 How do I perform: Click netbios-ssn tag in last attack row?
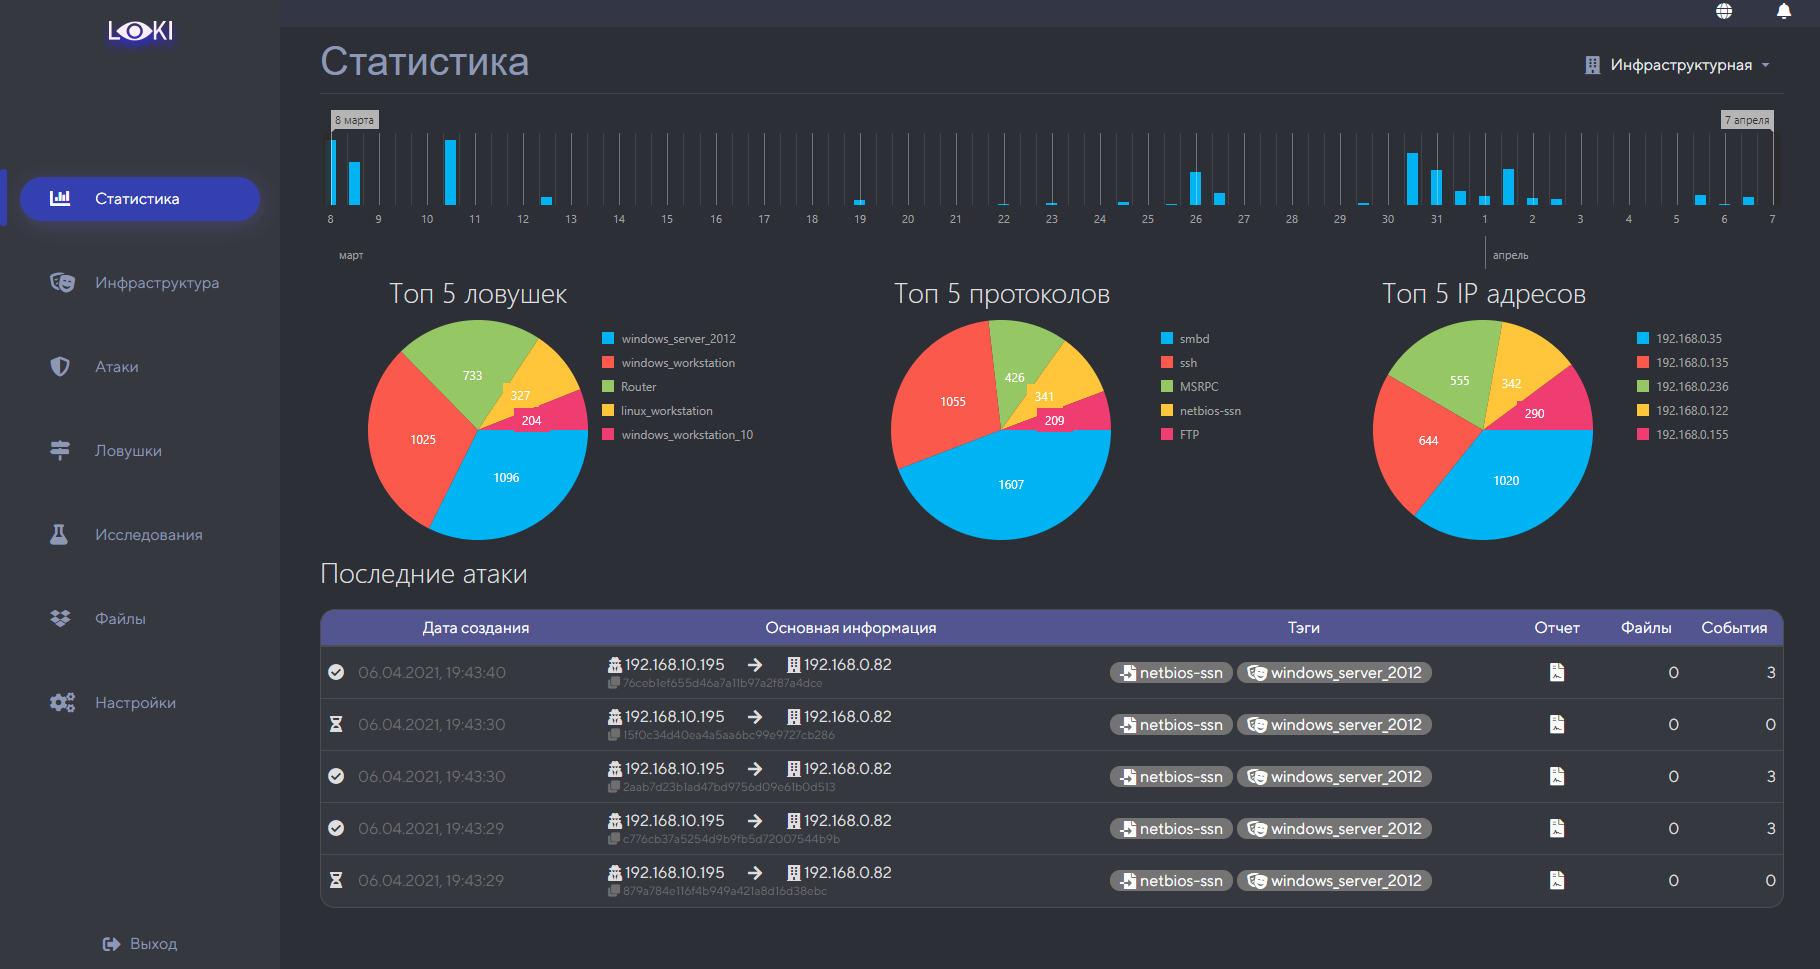tap(1170, 881)
